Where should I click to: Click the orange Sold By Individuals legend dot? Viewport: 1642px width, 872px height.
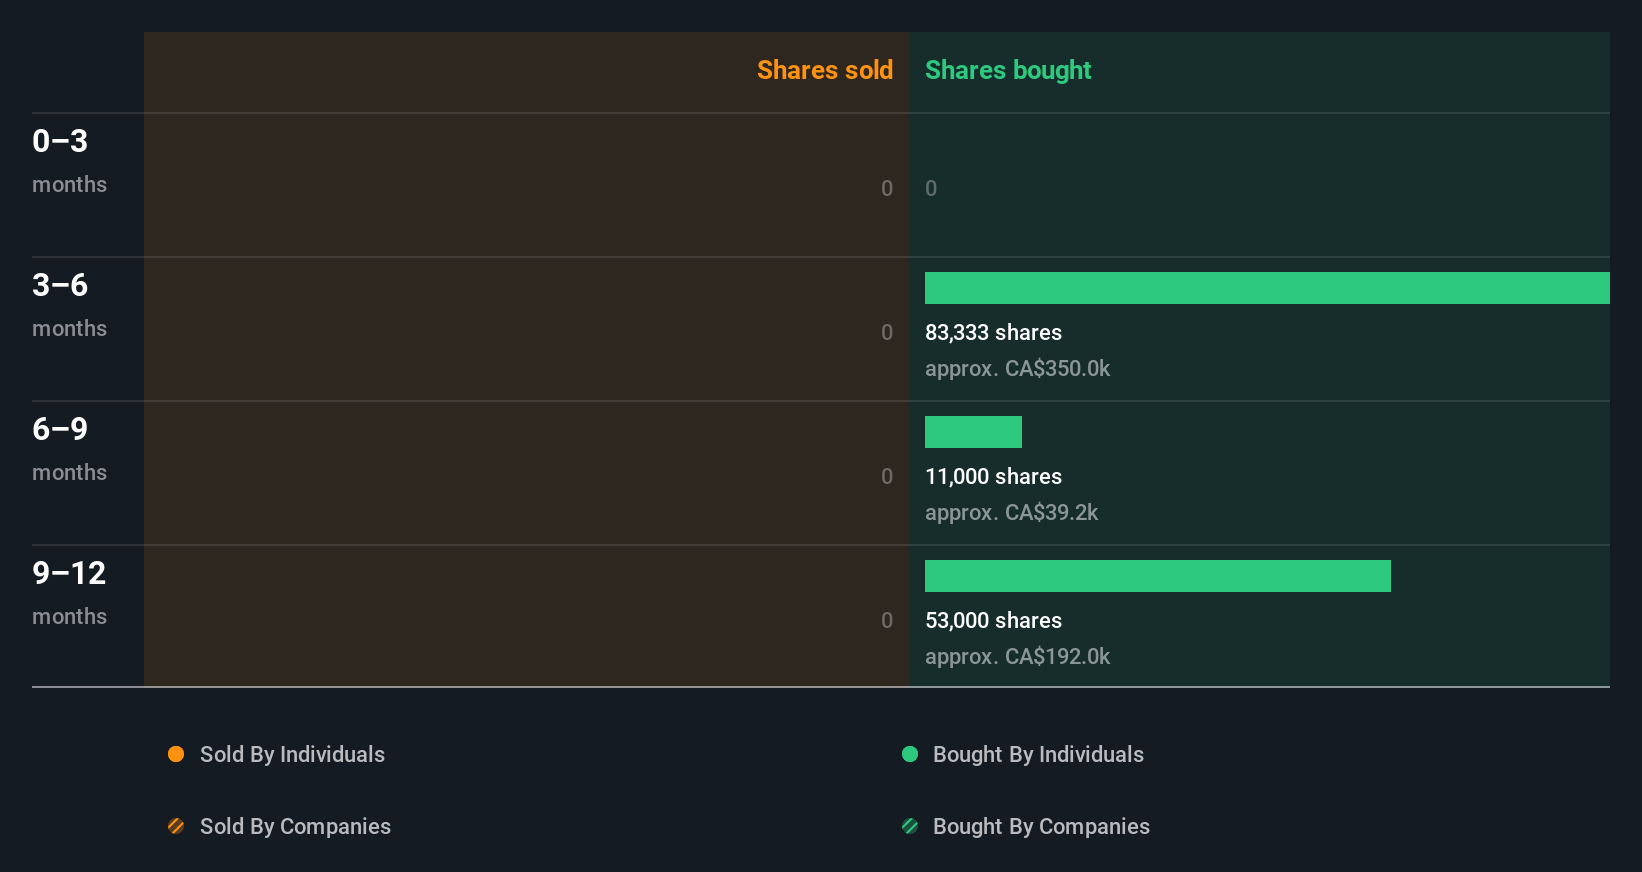click(x=176, y=754)
